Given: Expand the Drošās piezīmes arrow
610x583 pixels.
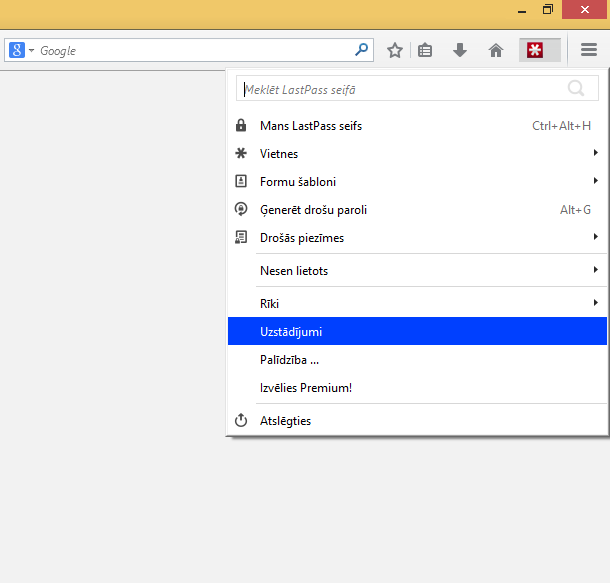Looking at the screenshot, I should click(596, 236).
